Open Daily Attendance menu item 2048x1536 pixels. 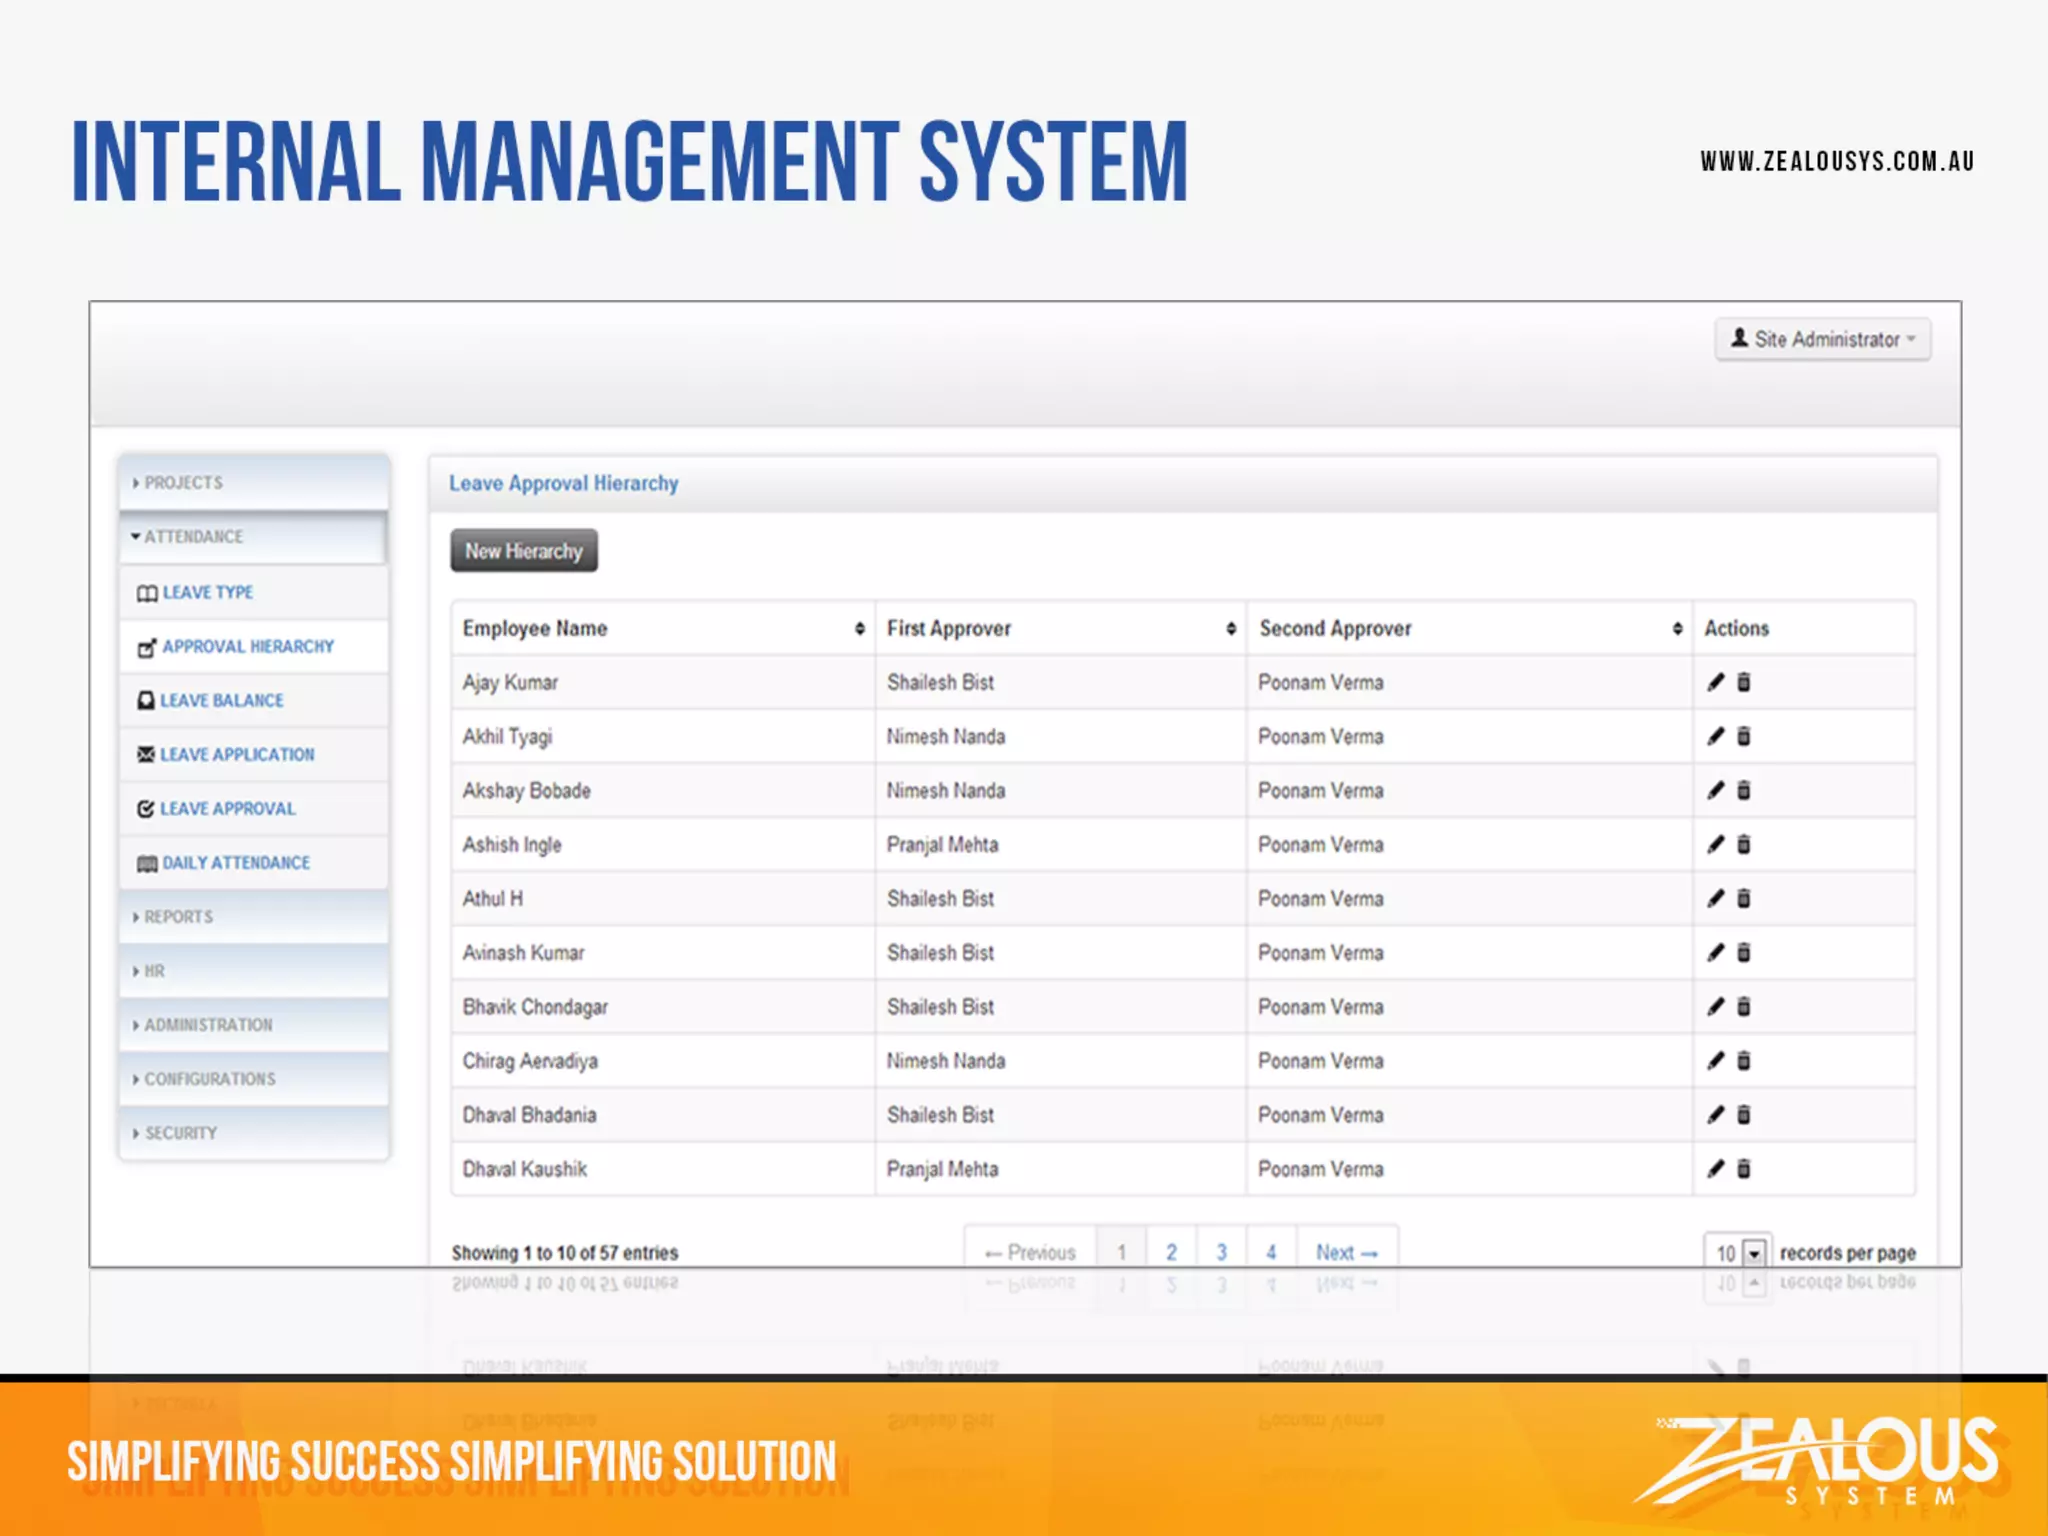(235, 862)
